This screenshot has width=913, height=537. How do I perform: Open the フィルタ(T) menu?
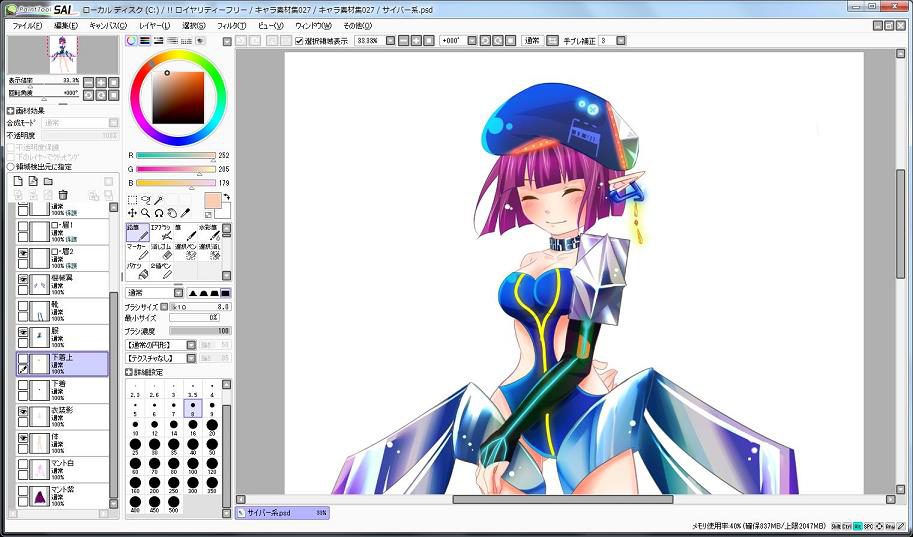(230, 25)
